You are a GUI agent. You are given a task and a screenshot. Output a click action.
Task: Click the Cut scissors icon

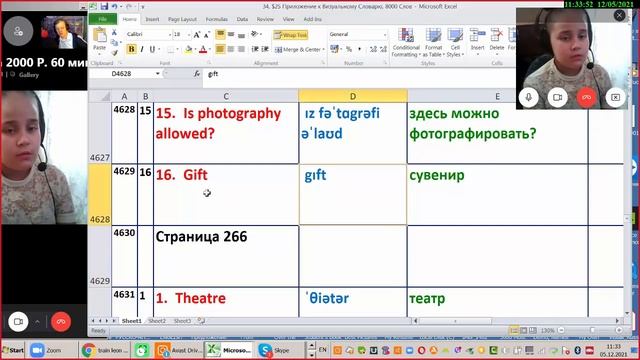tap(114, 32)
